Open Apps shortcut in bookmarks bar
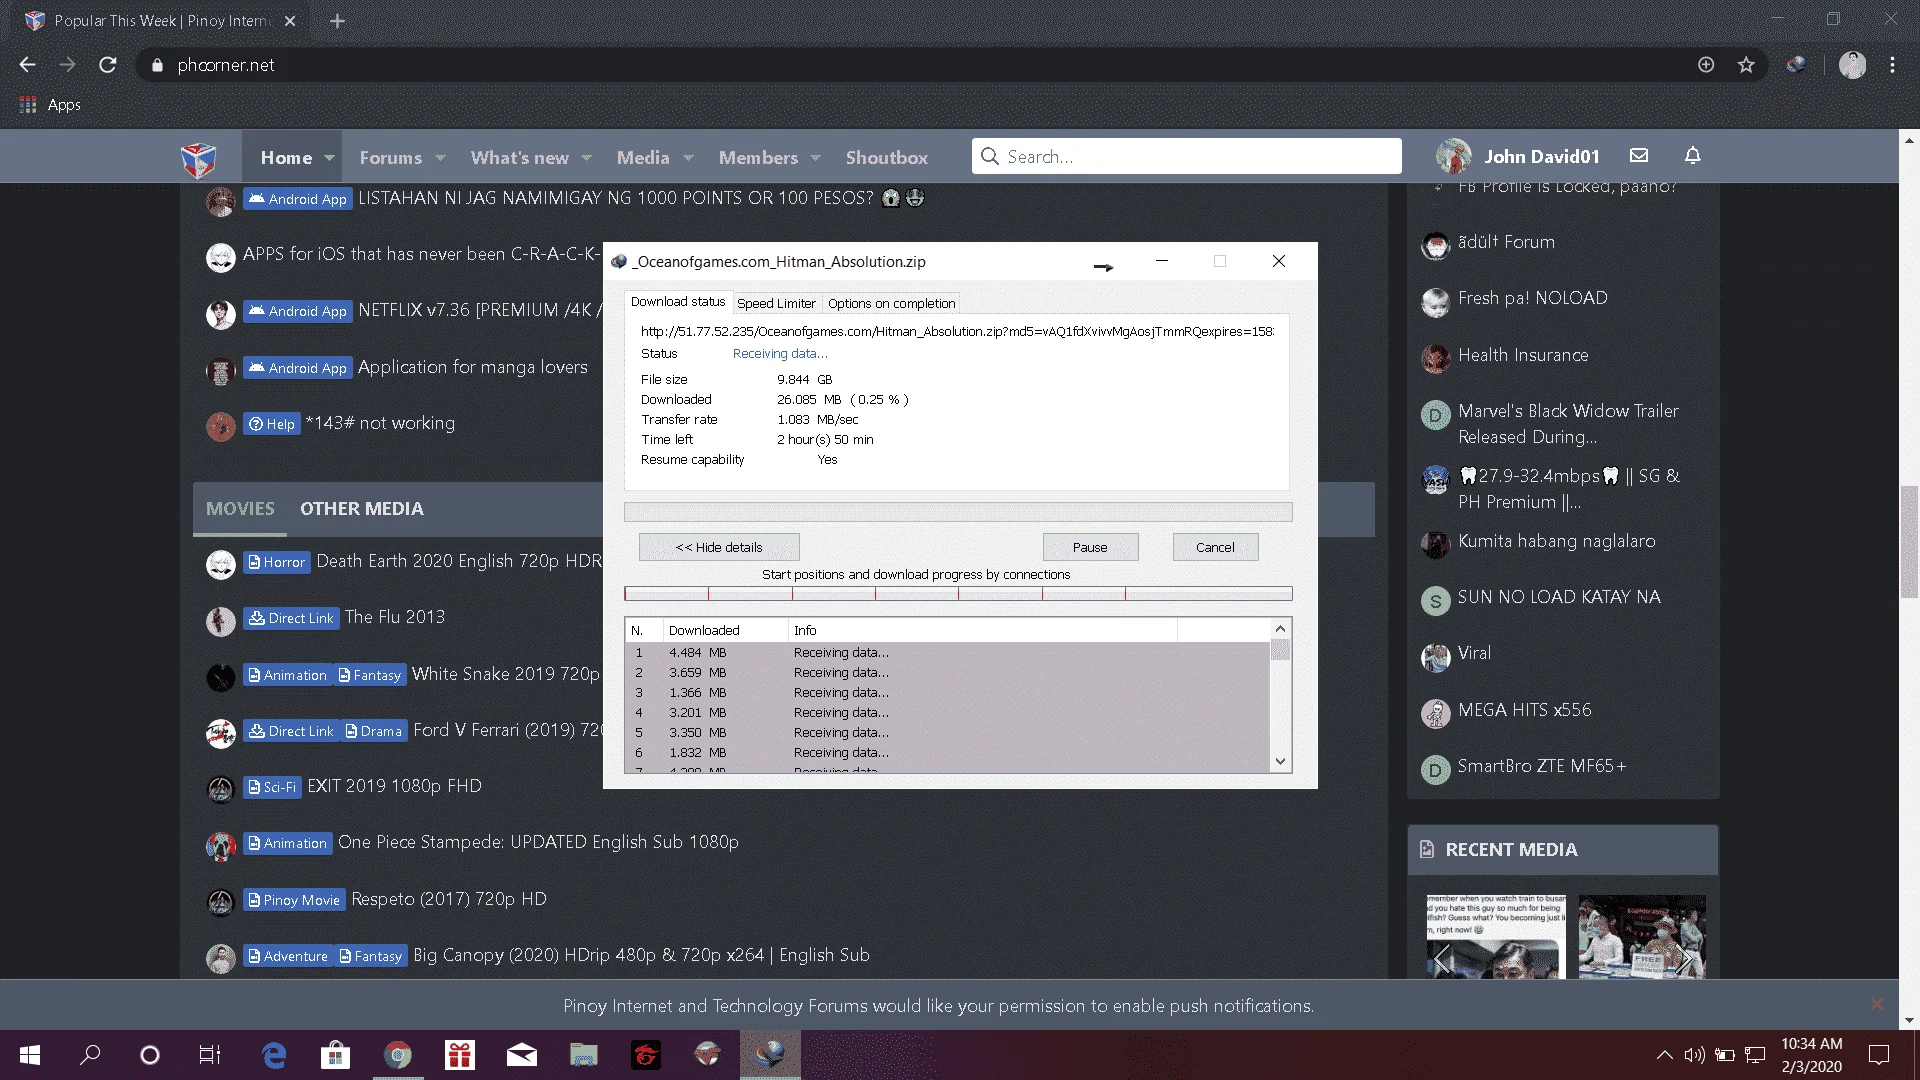The width and height of the screenshot is (1920, 1080). 50,105
